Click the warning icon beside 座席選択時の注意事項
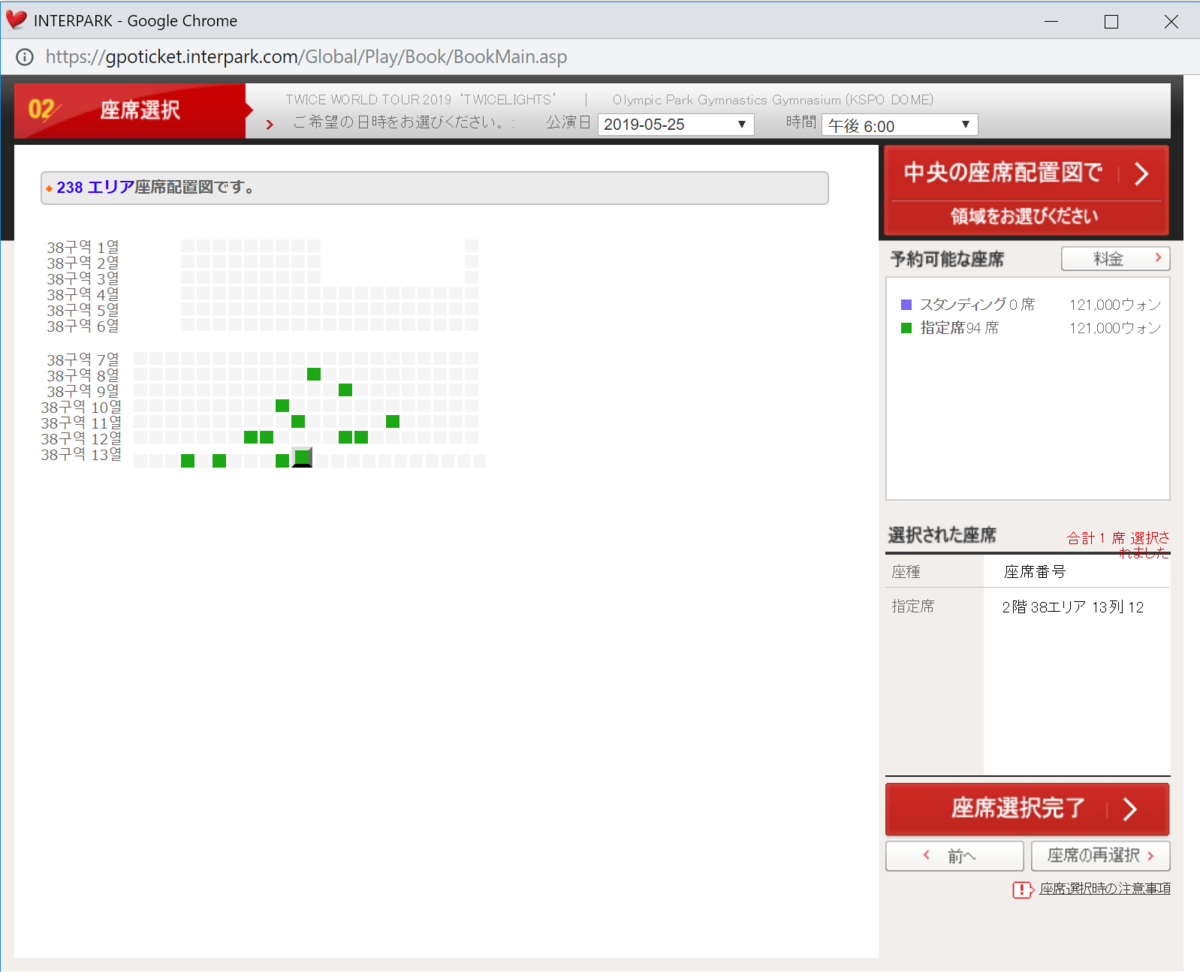 click(1022, 889)
